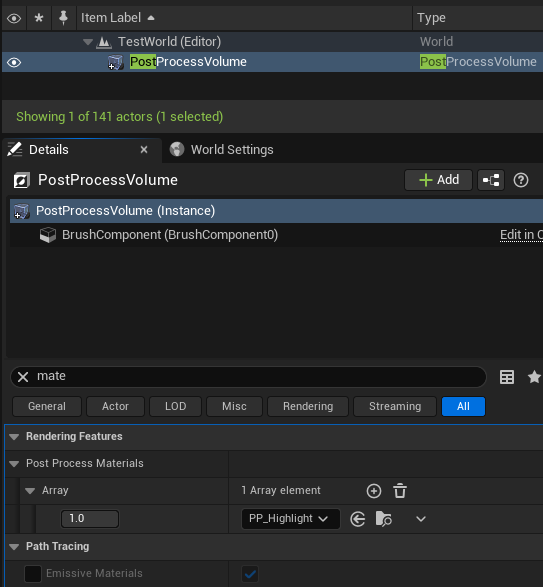
Task: Select the Actor filter
Action: click(x=115, y=407)
